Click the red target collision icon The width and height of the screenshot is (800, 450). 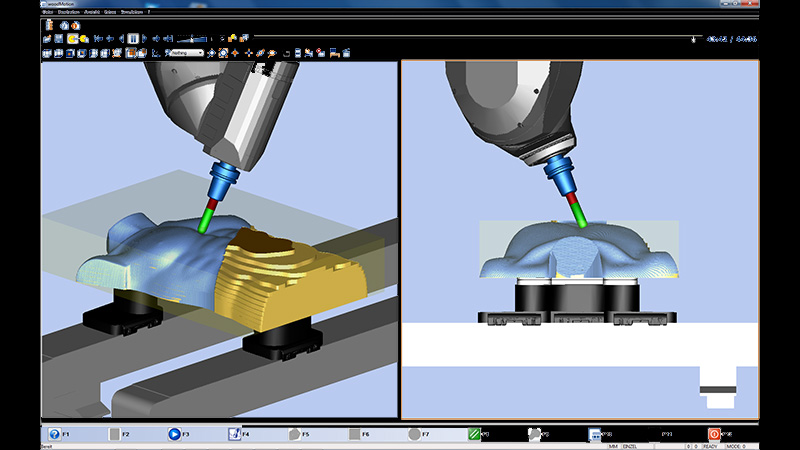click(x=320, y=53)
